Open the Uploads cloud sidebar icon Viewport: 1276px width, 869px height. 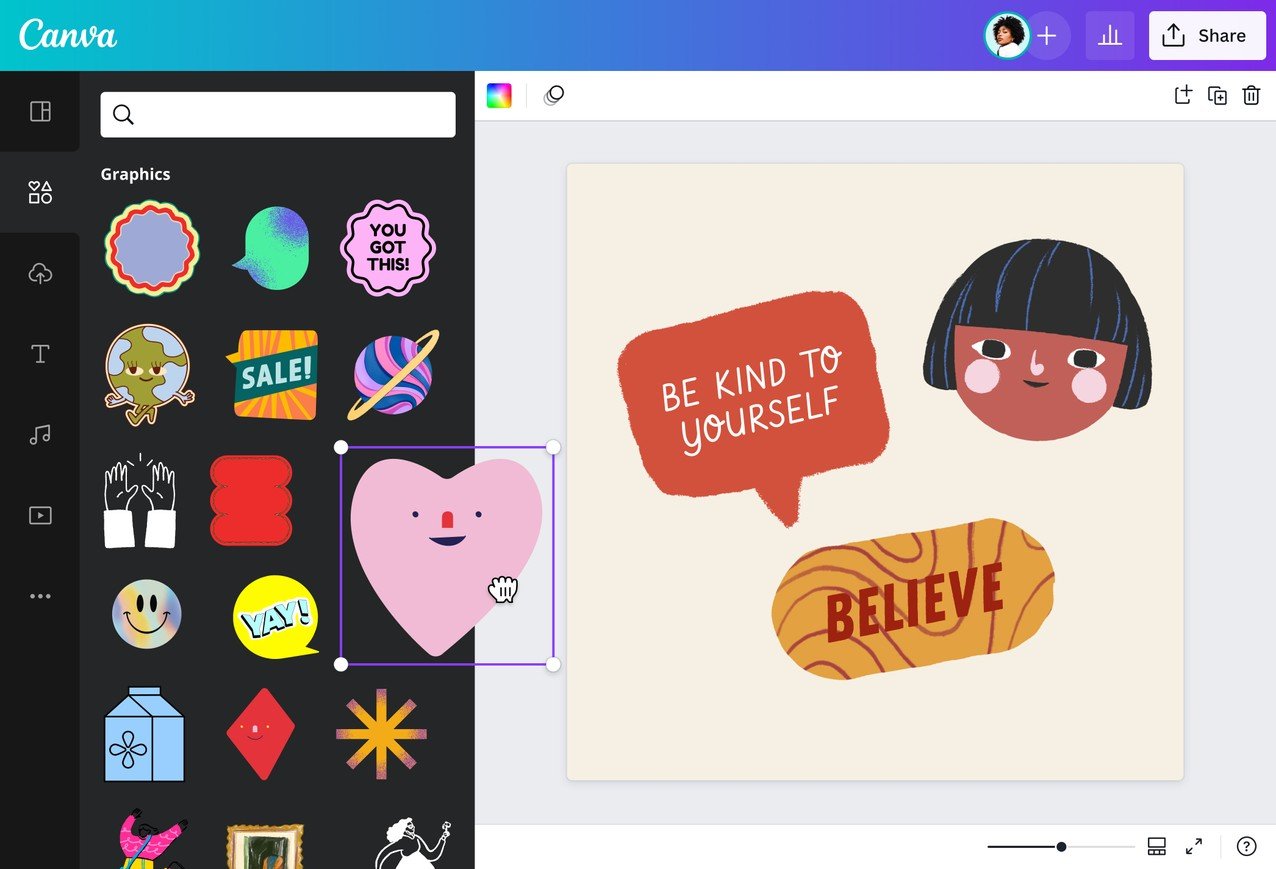tap(40, 273)
